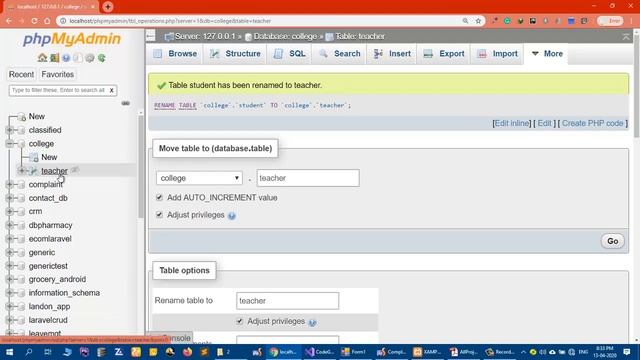Open the Export tab
The image size is (640, 360).
444,54
